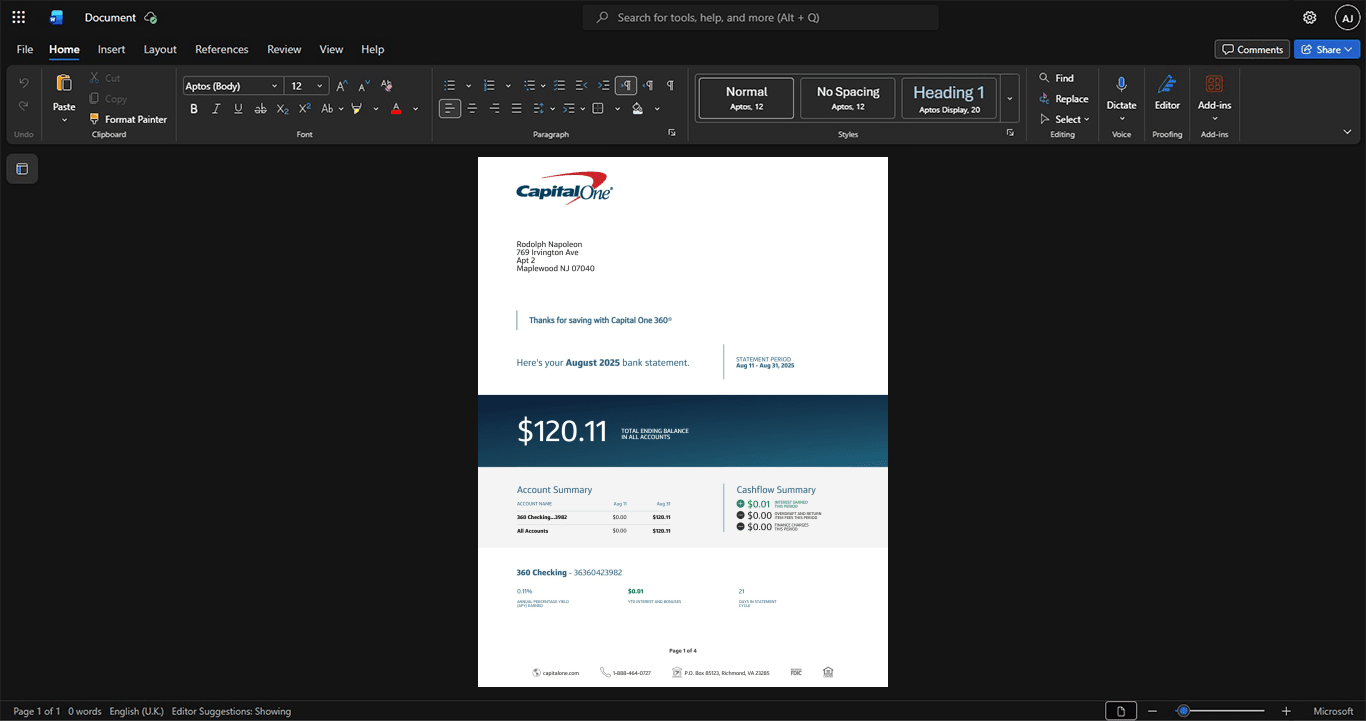Viewport: 1366px width, 721px height.
Task: Open the navigation pane icon
Action: tap(22, 169)
